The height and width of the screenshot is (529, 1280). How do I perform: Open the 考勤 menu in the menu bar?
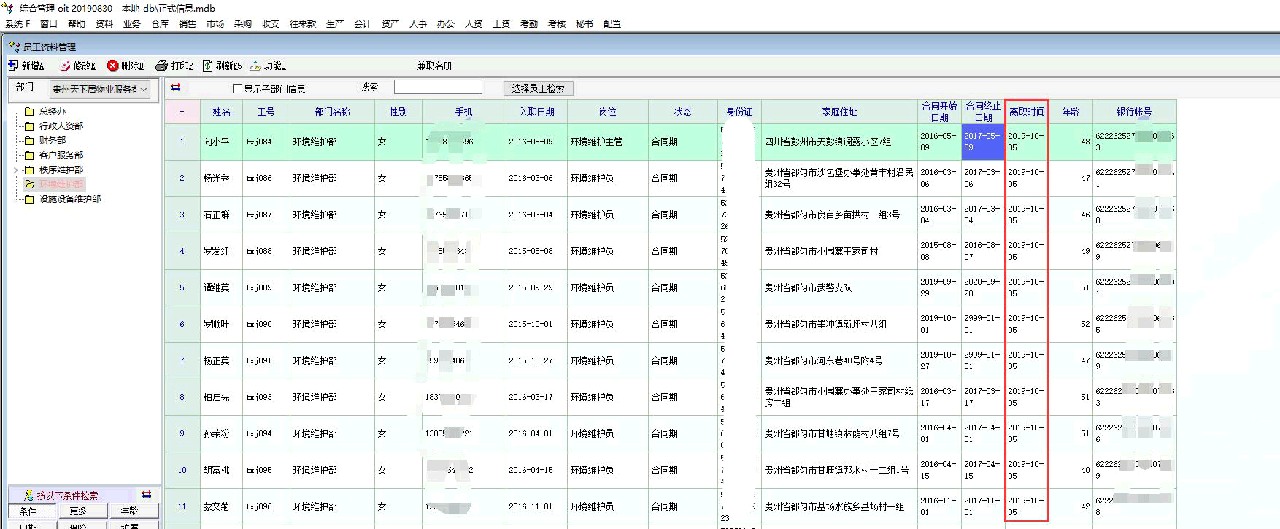click(529, 23)
